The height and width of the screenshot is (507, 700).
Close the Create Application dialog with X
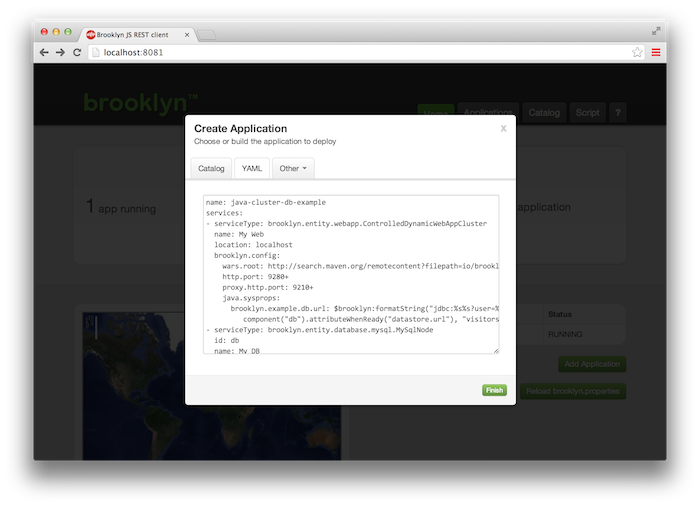tap(503, 129)
